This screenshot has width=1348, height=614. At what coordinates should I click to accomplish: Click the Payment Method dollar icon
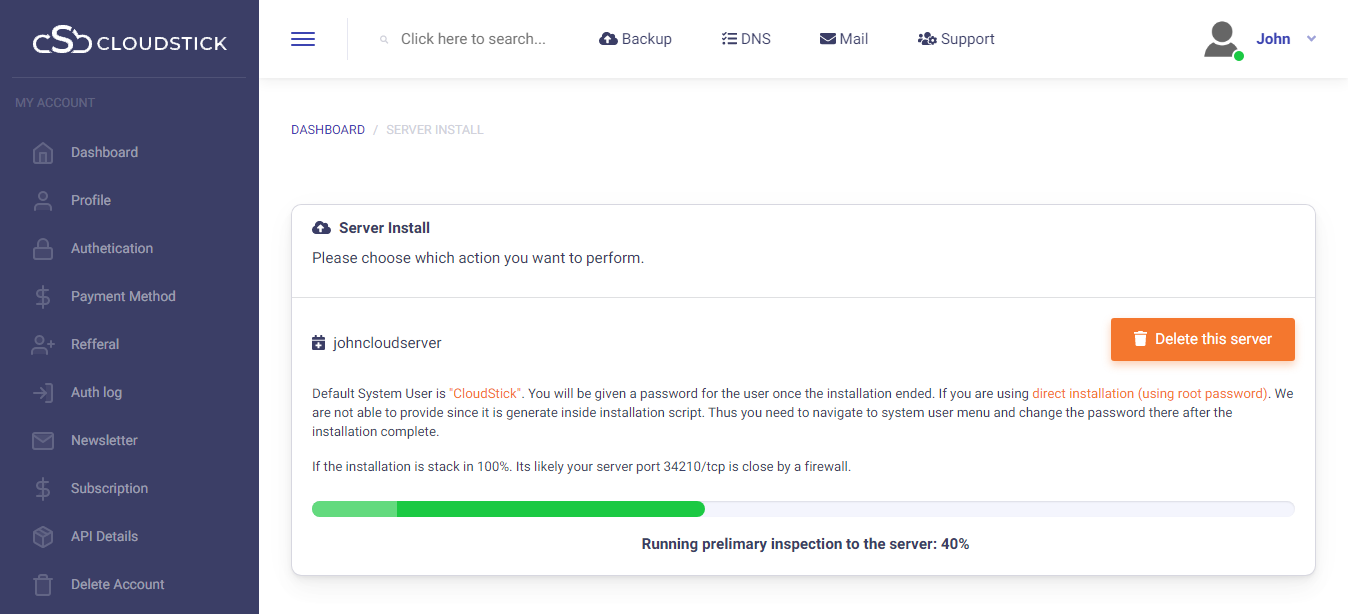[43, 297]
